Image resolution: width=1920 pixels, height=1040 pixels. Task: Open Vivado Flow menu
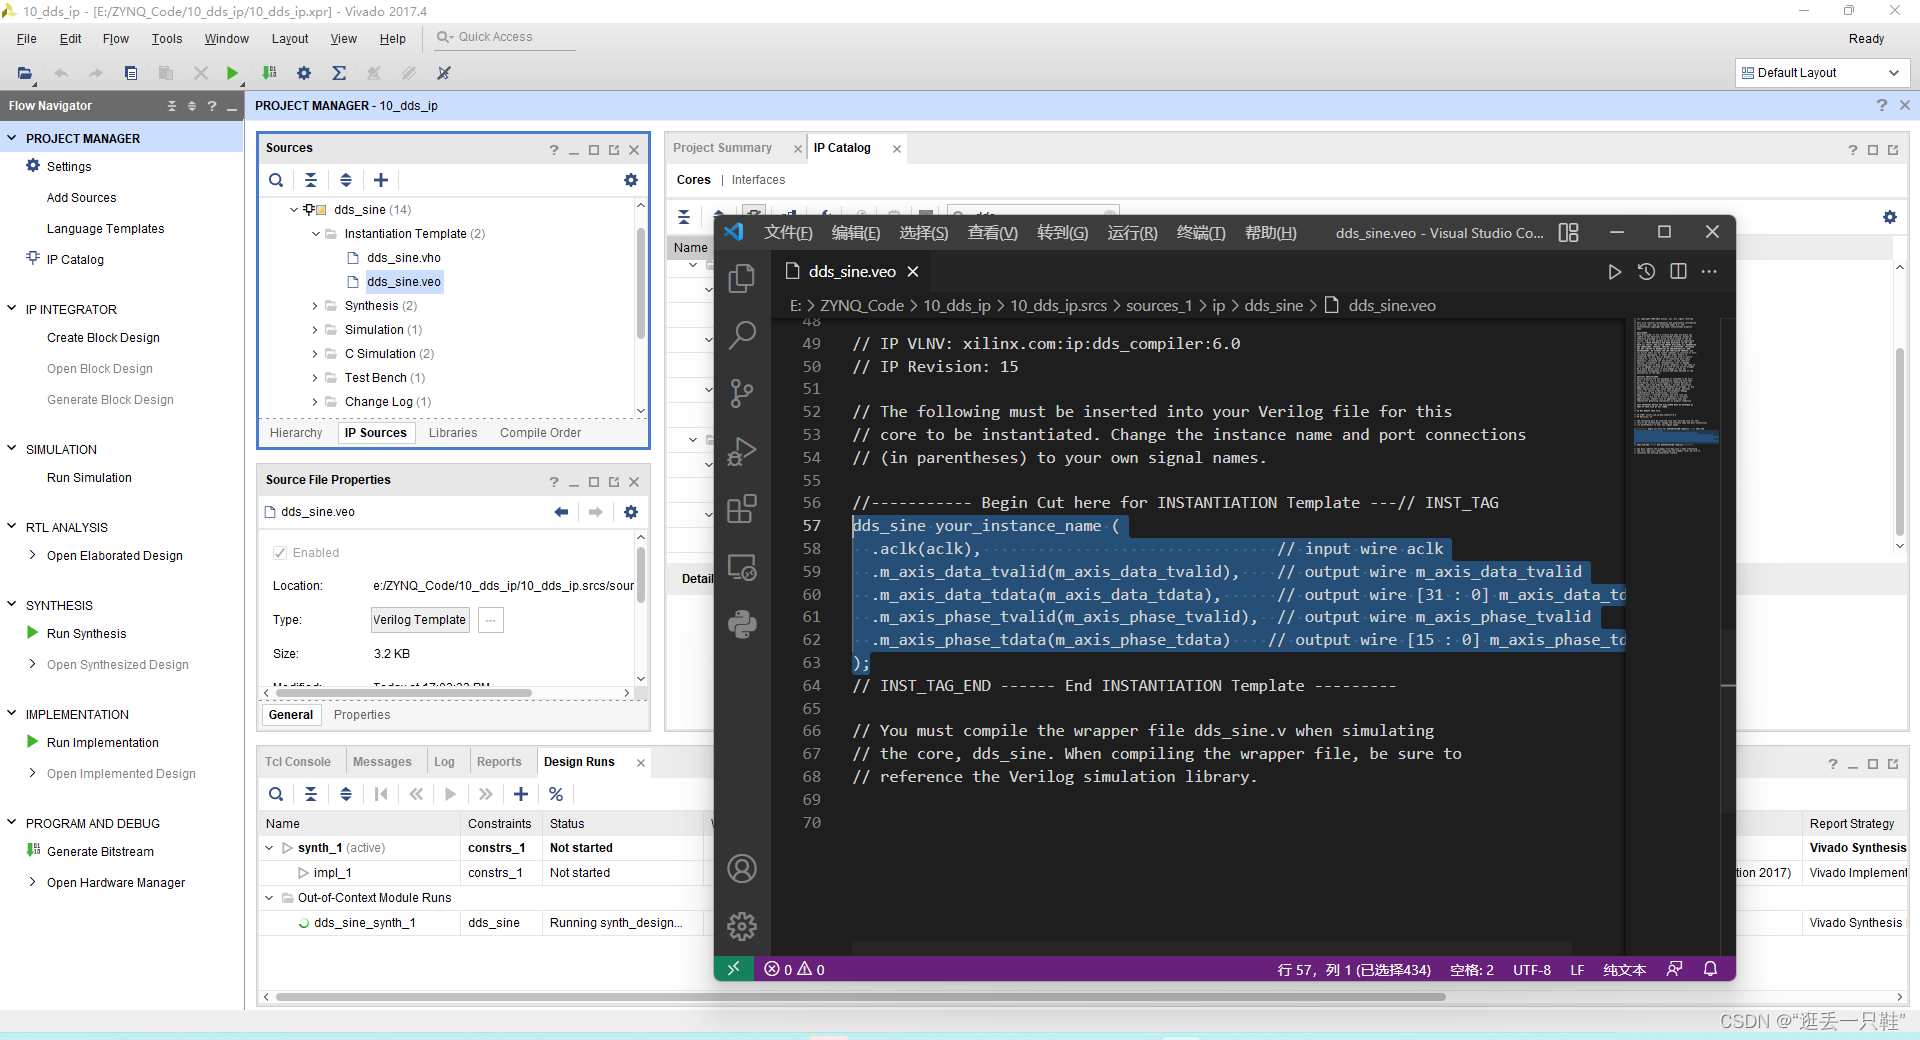point(116,39)
